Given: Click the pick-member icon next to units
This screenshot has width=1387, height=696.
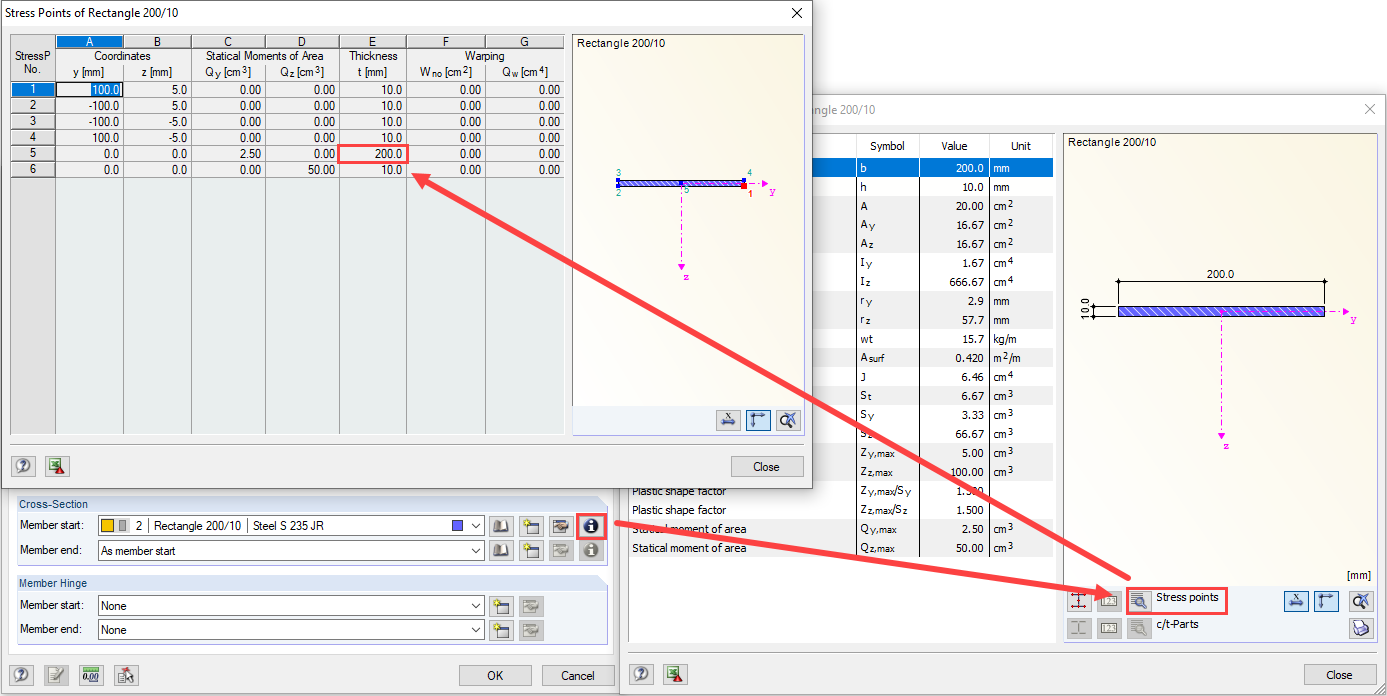Looking at the screenshot, I should [125, 675].
